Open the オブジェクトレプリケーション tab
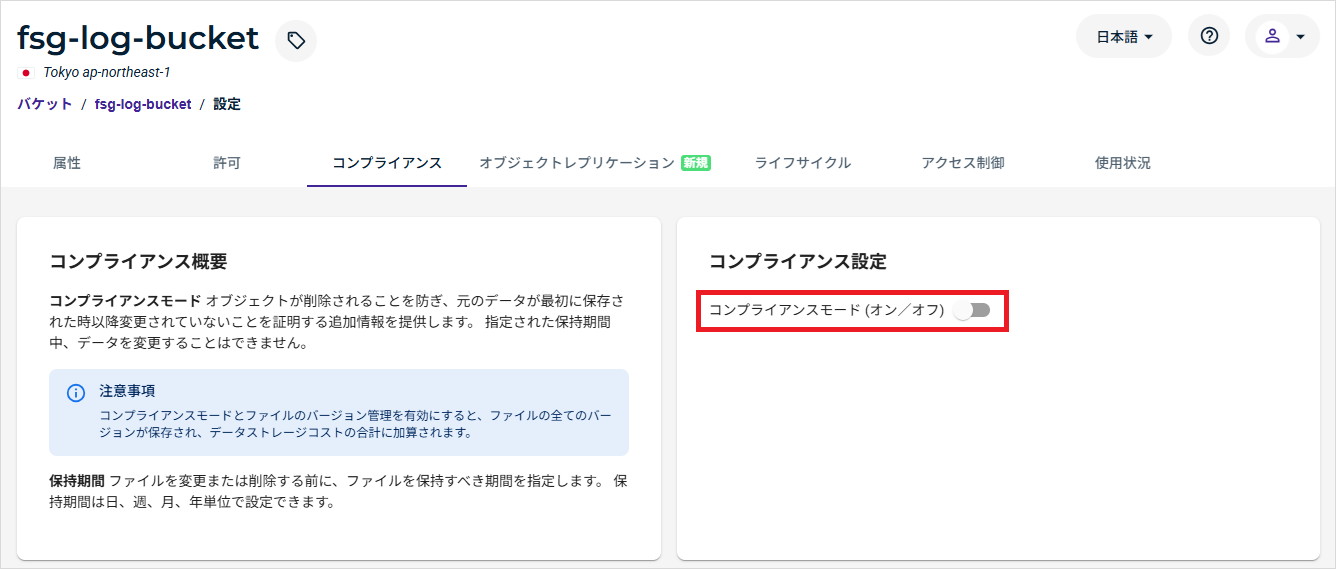 click(577, 163)
